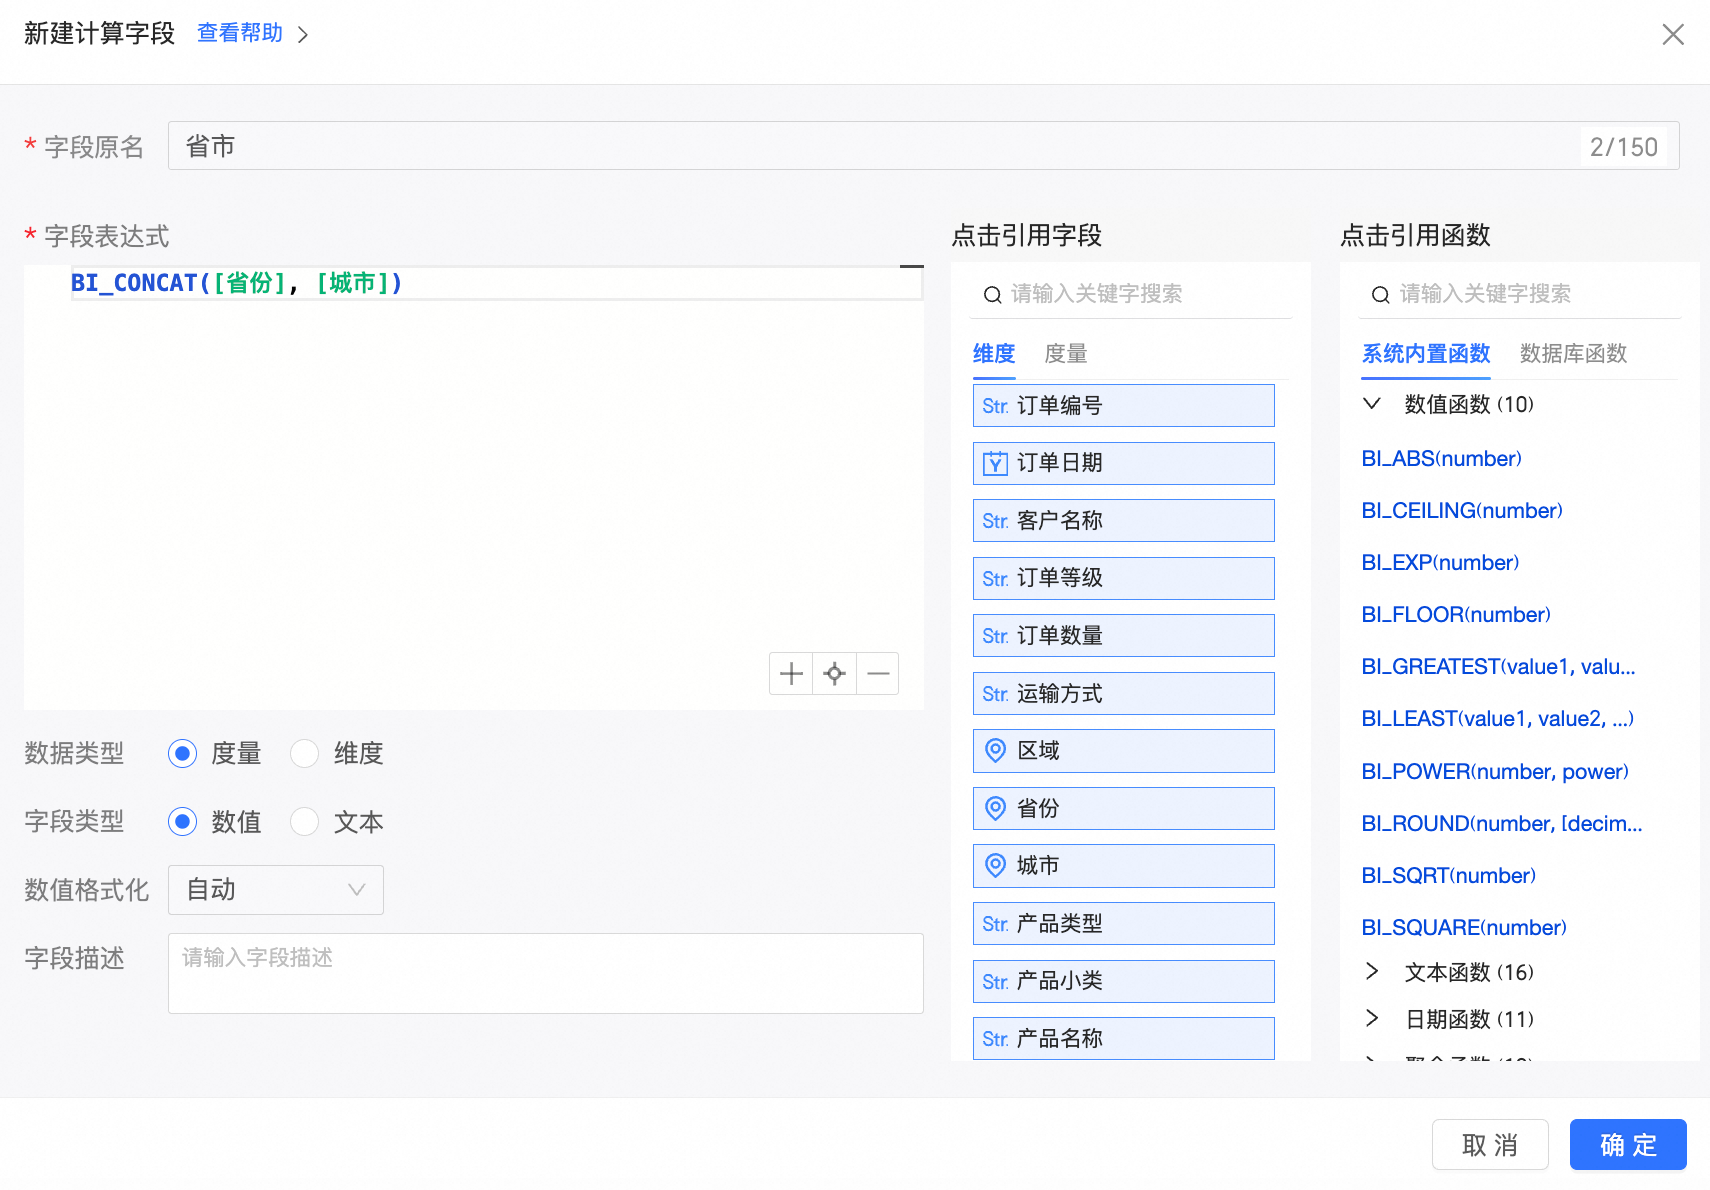The width and height of the screenshot is (1710, 1190).
Task: Click the Str icon beside 订单等级
Action: click(x=995, y=579)
